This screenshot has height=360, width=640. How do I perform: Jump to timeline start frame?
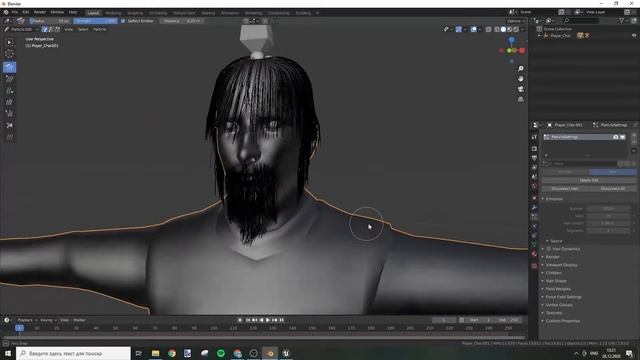(247, 320)
